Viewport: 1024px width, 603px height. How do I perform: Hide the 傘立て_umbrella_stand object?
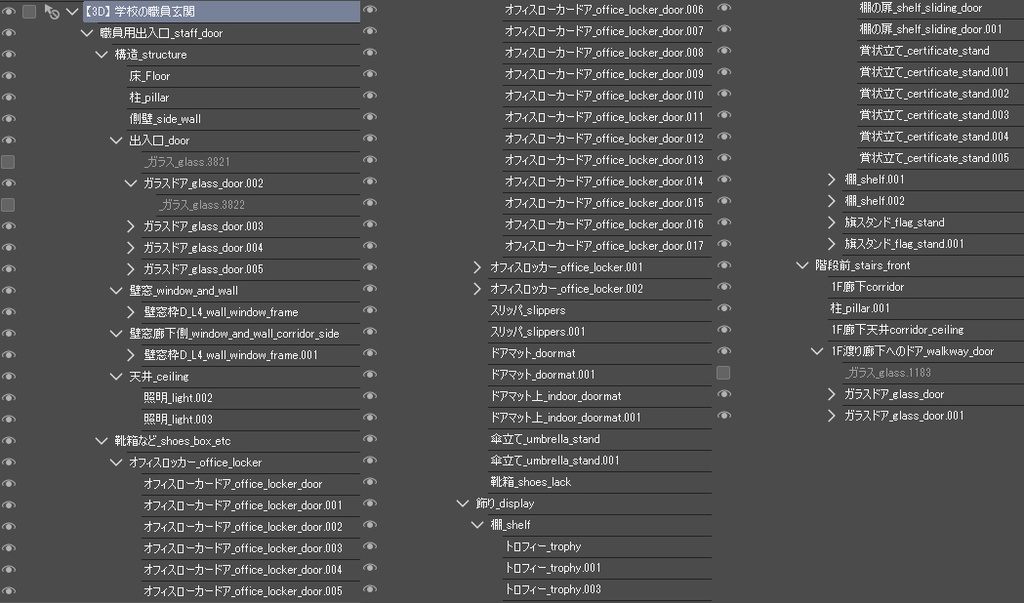[x=370, y=439]
